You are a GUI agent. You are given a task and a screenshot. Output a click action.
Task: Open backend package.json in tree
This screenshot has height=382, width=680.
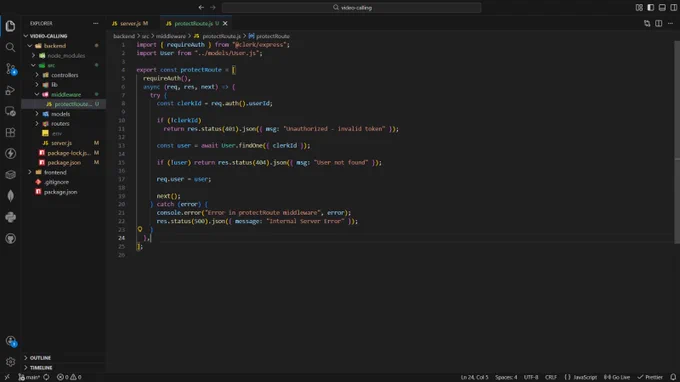(64, 163)
